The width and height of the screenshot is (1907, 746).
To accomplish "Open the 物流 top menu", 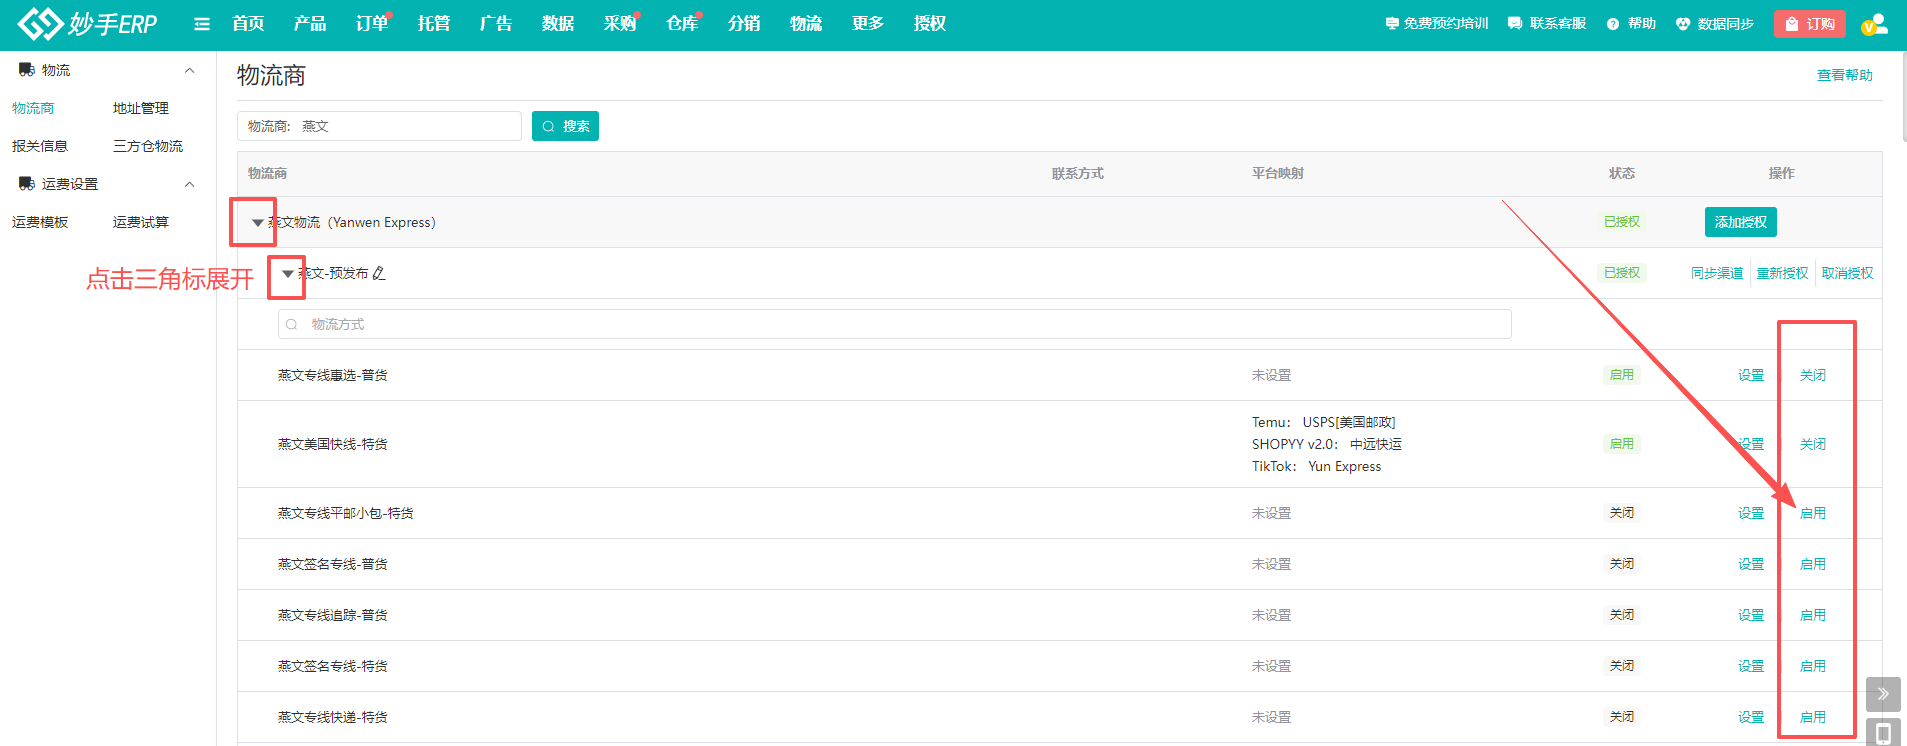I will [x=806, y=24].
